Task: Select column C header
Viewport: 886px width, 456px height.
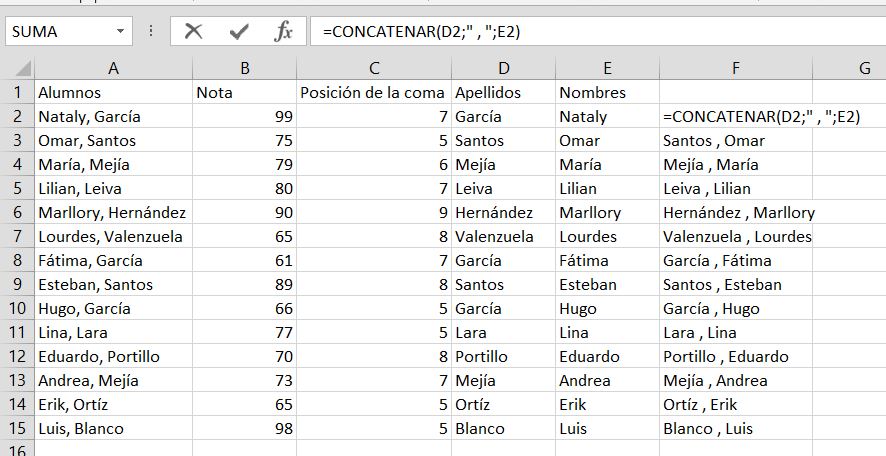Action: pos(373,68)
